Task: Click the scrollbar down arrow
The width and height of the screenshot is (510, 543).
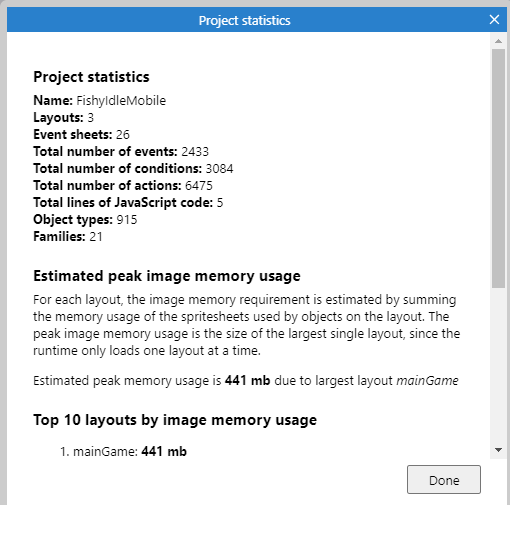Action: click(x=498, y=450)
